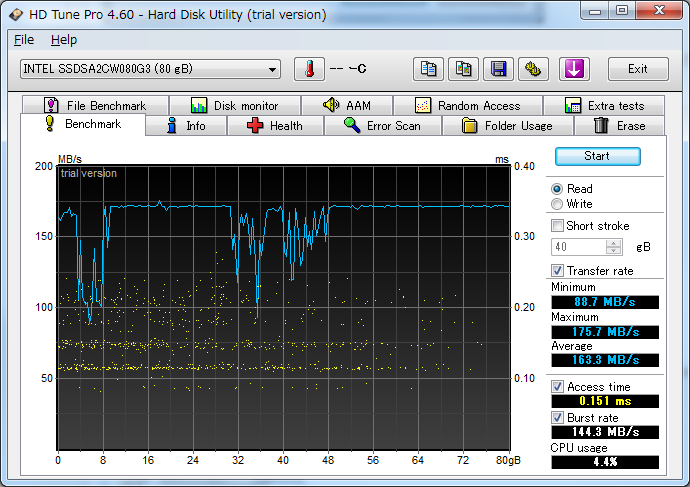Screen dimensions: 690x487
Task: Open the Folder Usage tab
Action: click(507, 126)
